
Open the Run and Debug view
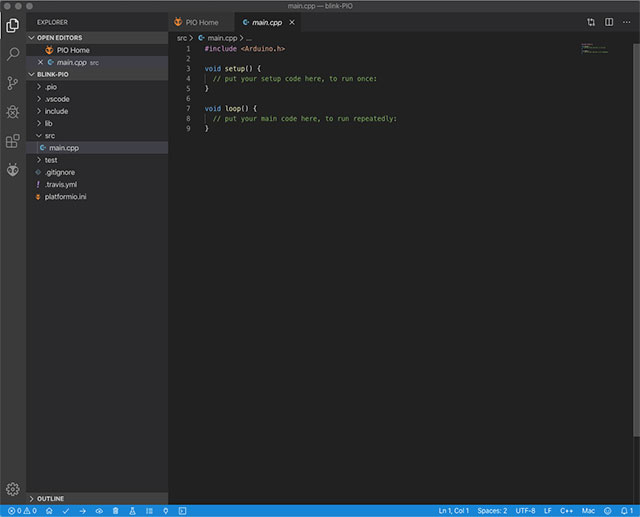pyautogui.click(x=13, y=112)
